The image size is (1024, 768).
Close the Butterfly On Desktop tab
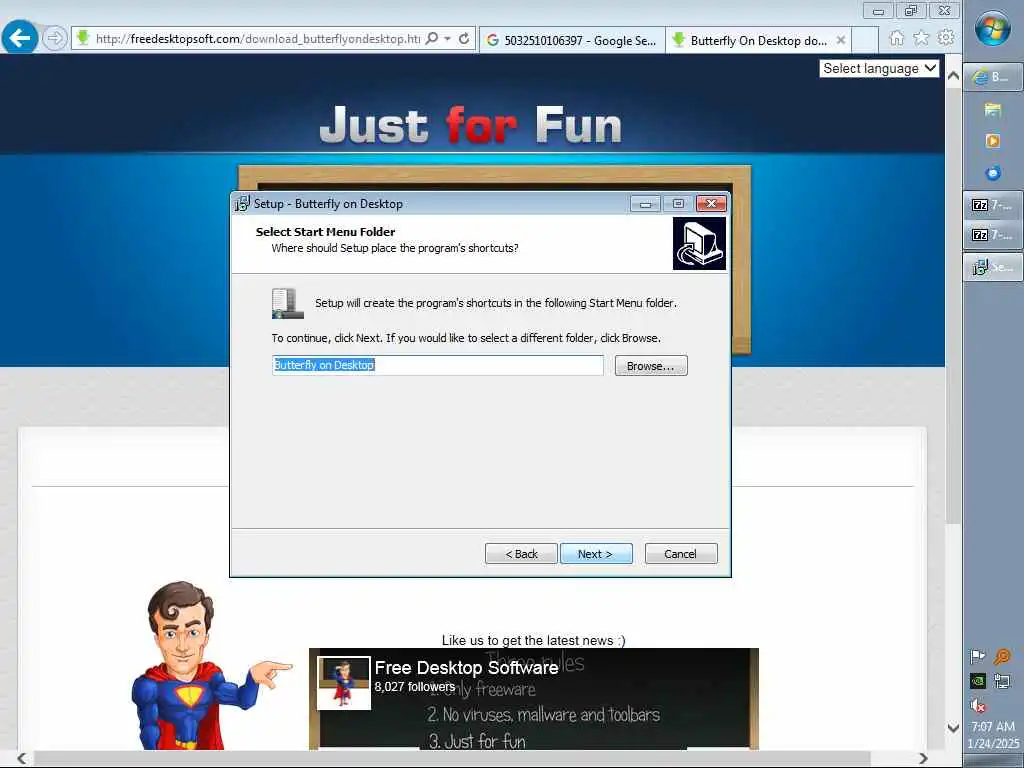click(841, 40)
